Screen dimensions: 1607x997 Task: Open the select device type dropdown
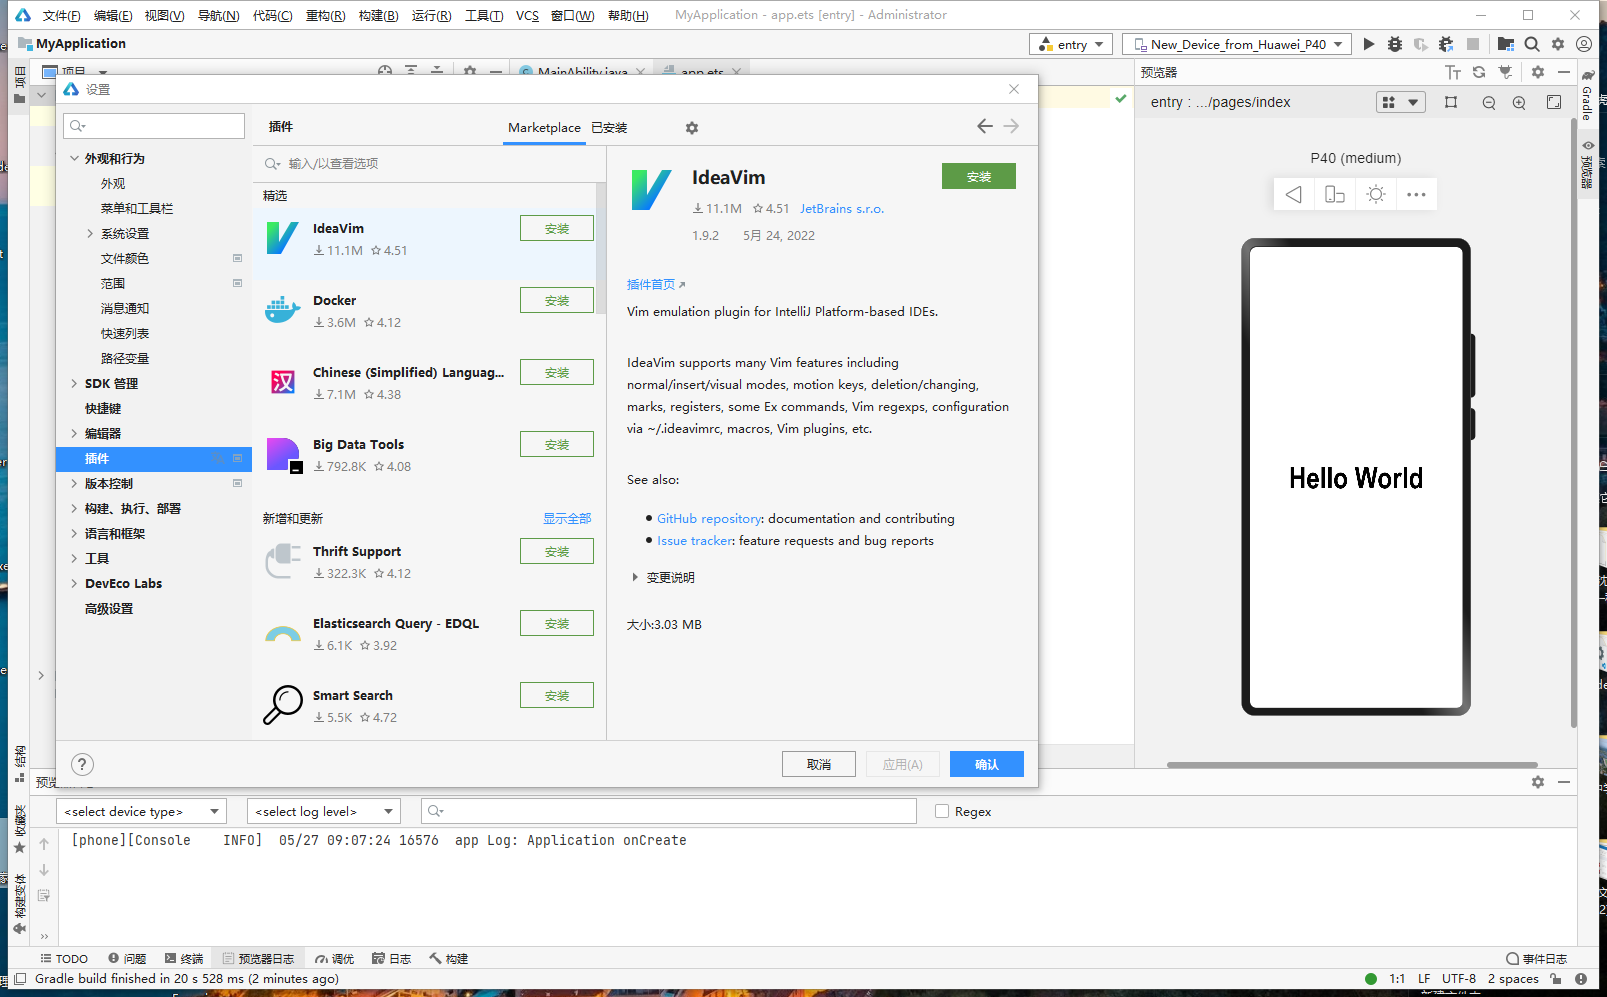[x=142, y=811]
